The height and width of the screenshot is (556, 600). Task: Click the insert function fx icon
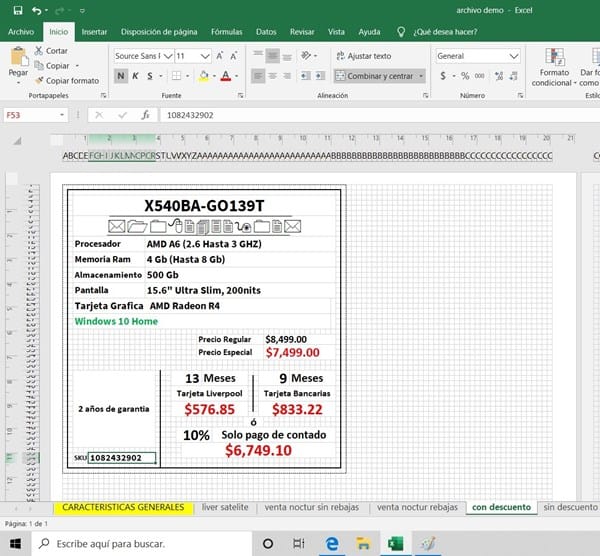(x=146, y=115)
